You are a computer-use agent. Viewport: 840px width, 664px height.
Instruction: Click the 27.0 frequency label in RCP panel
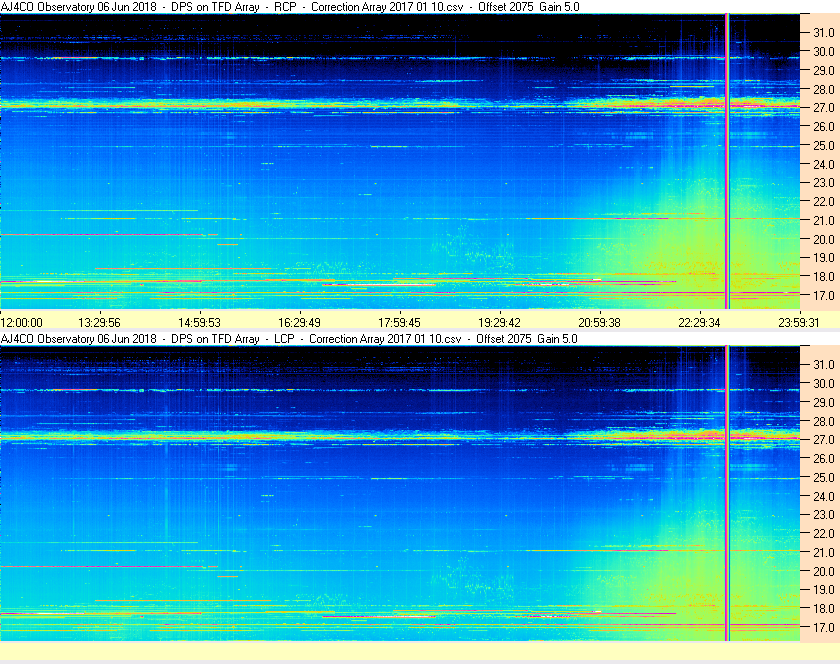pyautogui.click(x=824, y=108)
